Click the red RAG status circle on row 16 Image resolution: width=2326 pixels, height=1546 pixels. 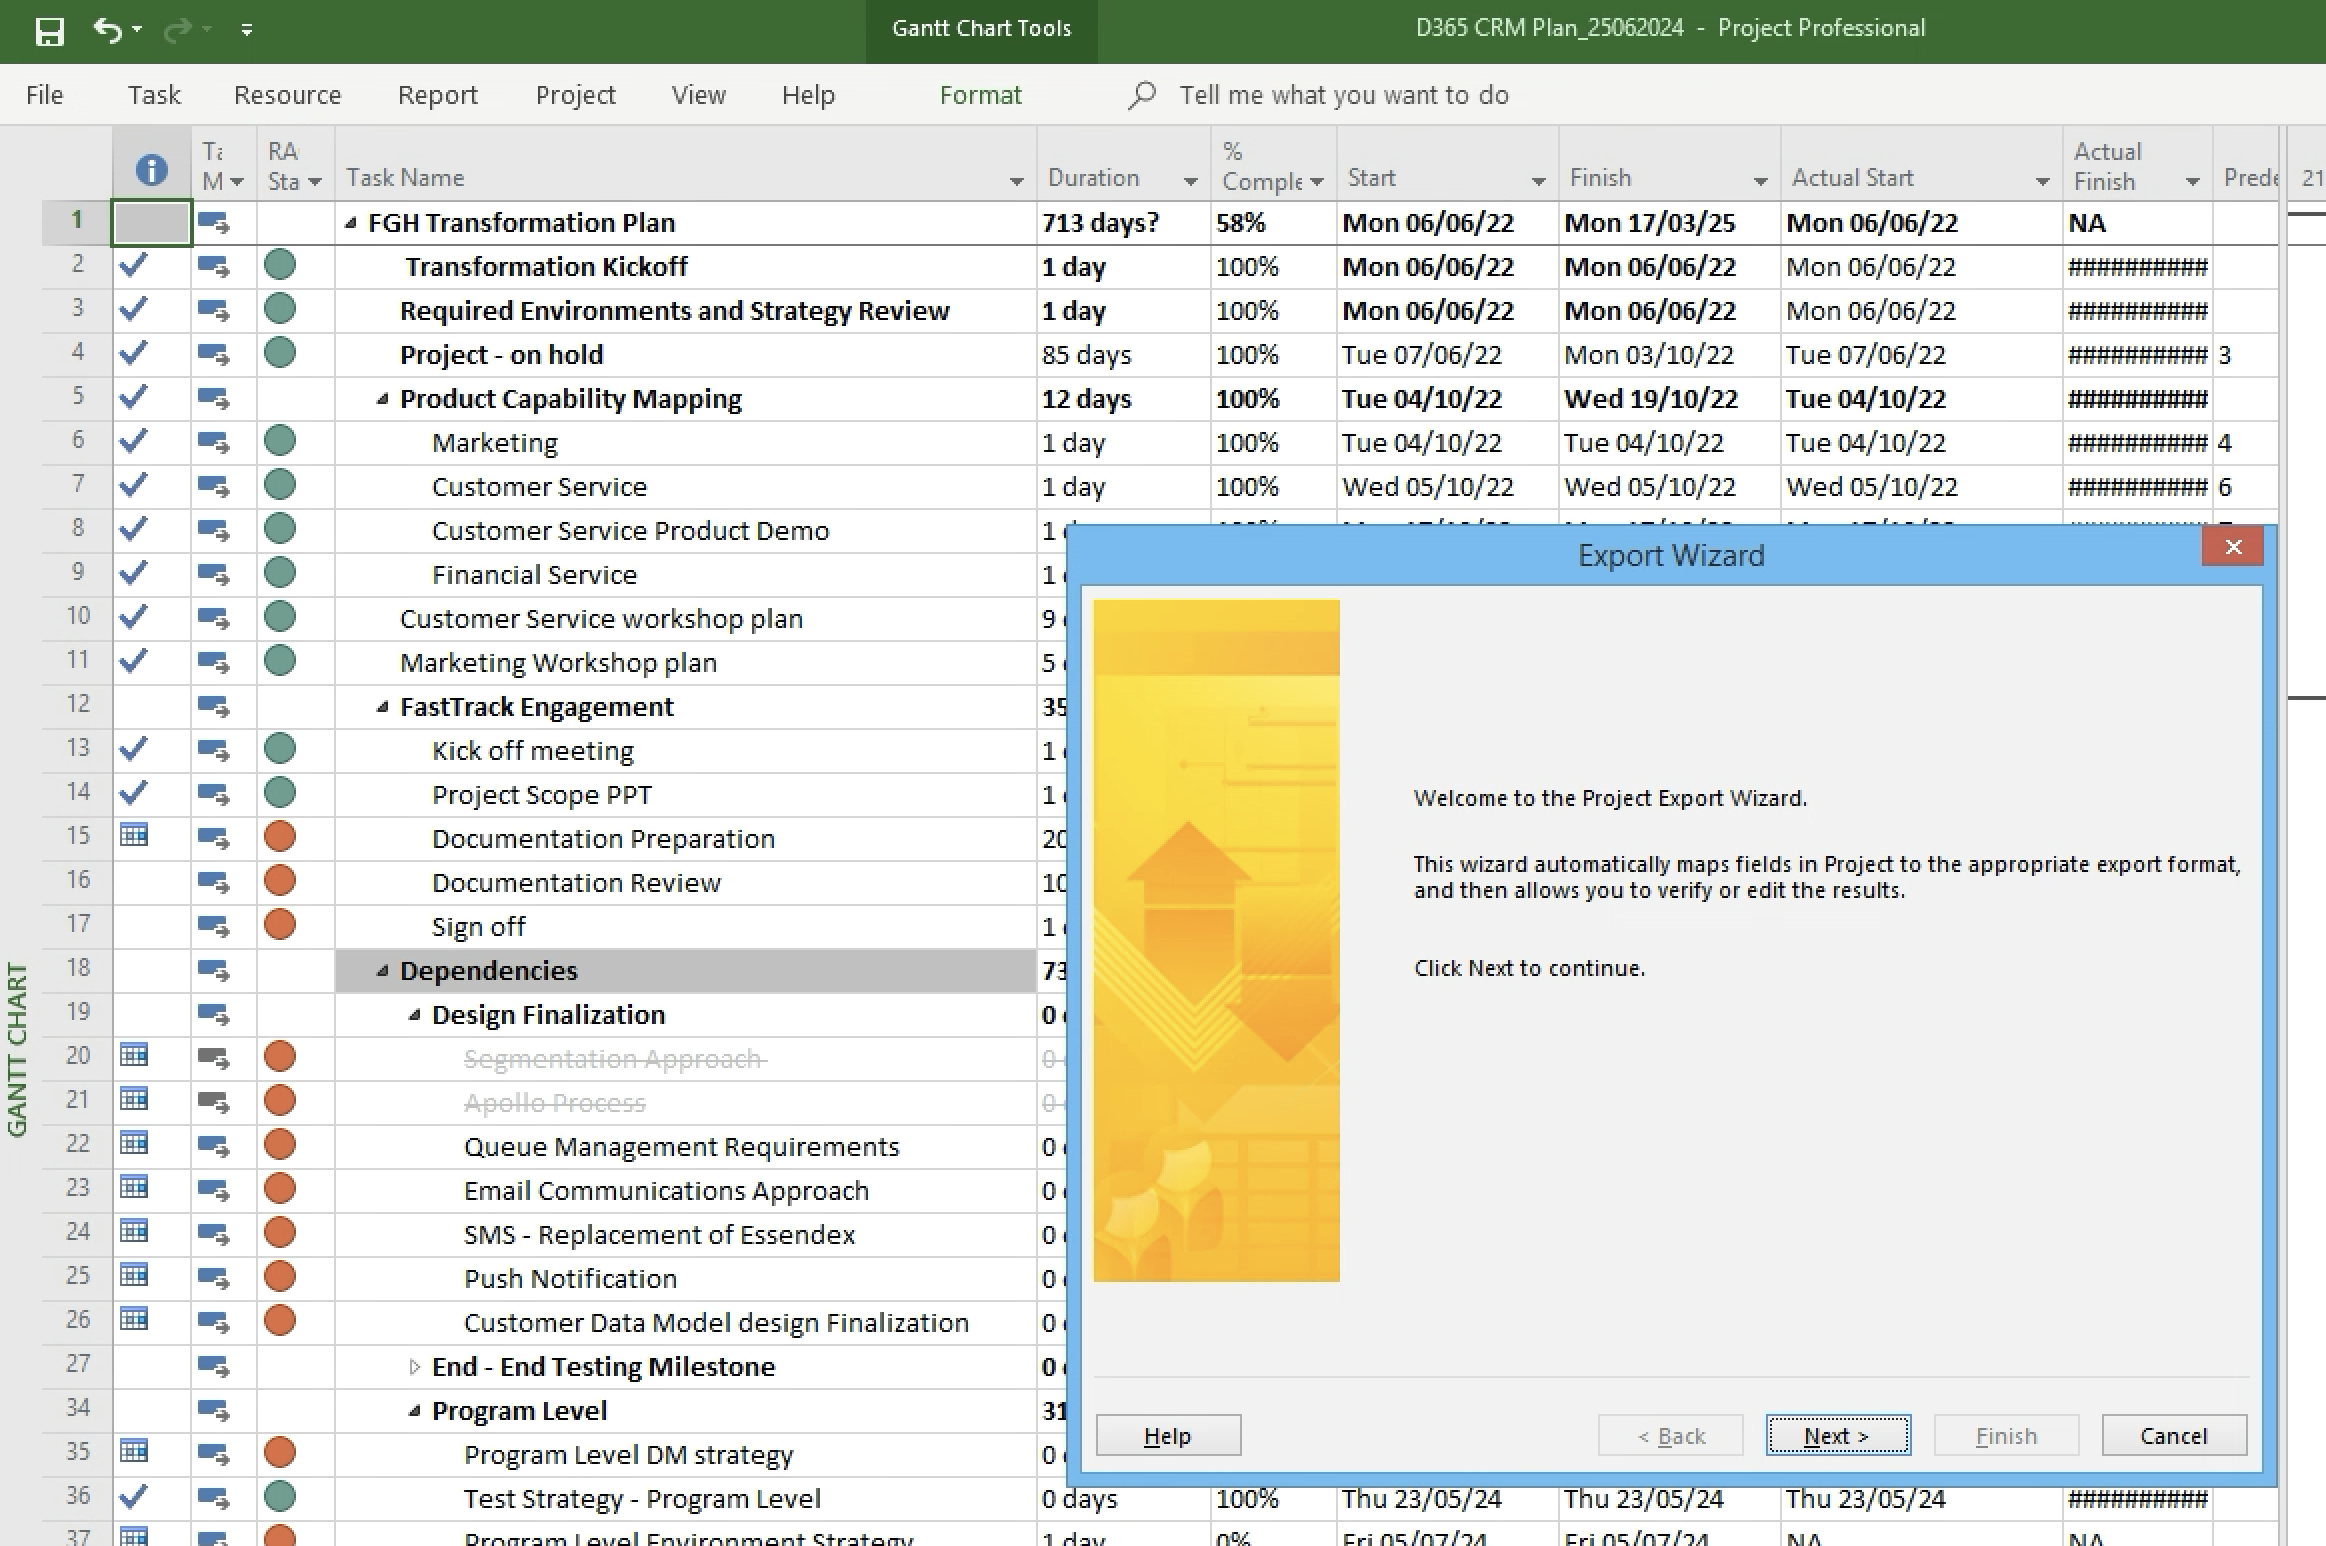pos(280,881)
